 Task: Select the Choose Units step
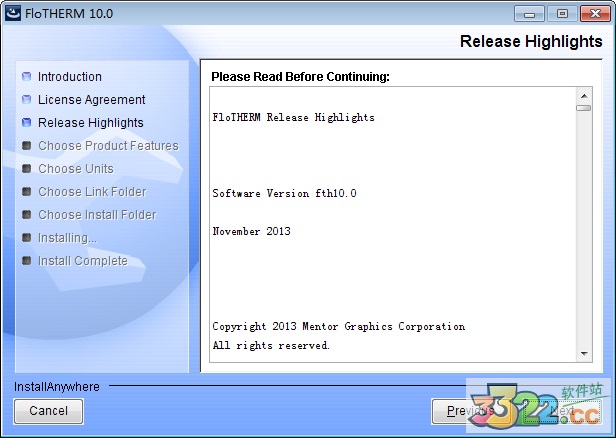(76, 169)
